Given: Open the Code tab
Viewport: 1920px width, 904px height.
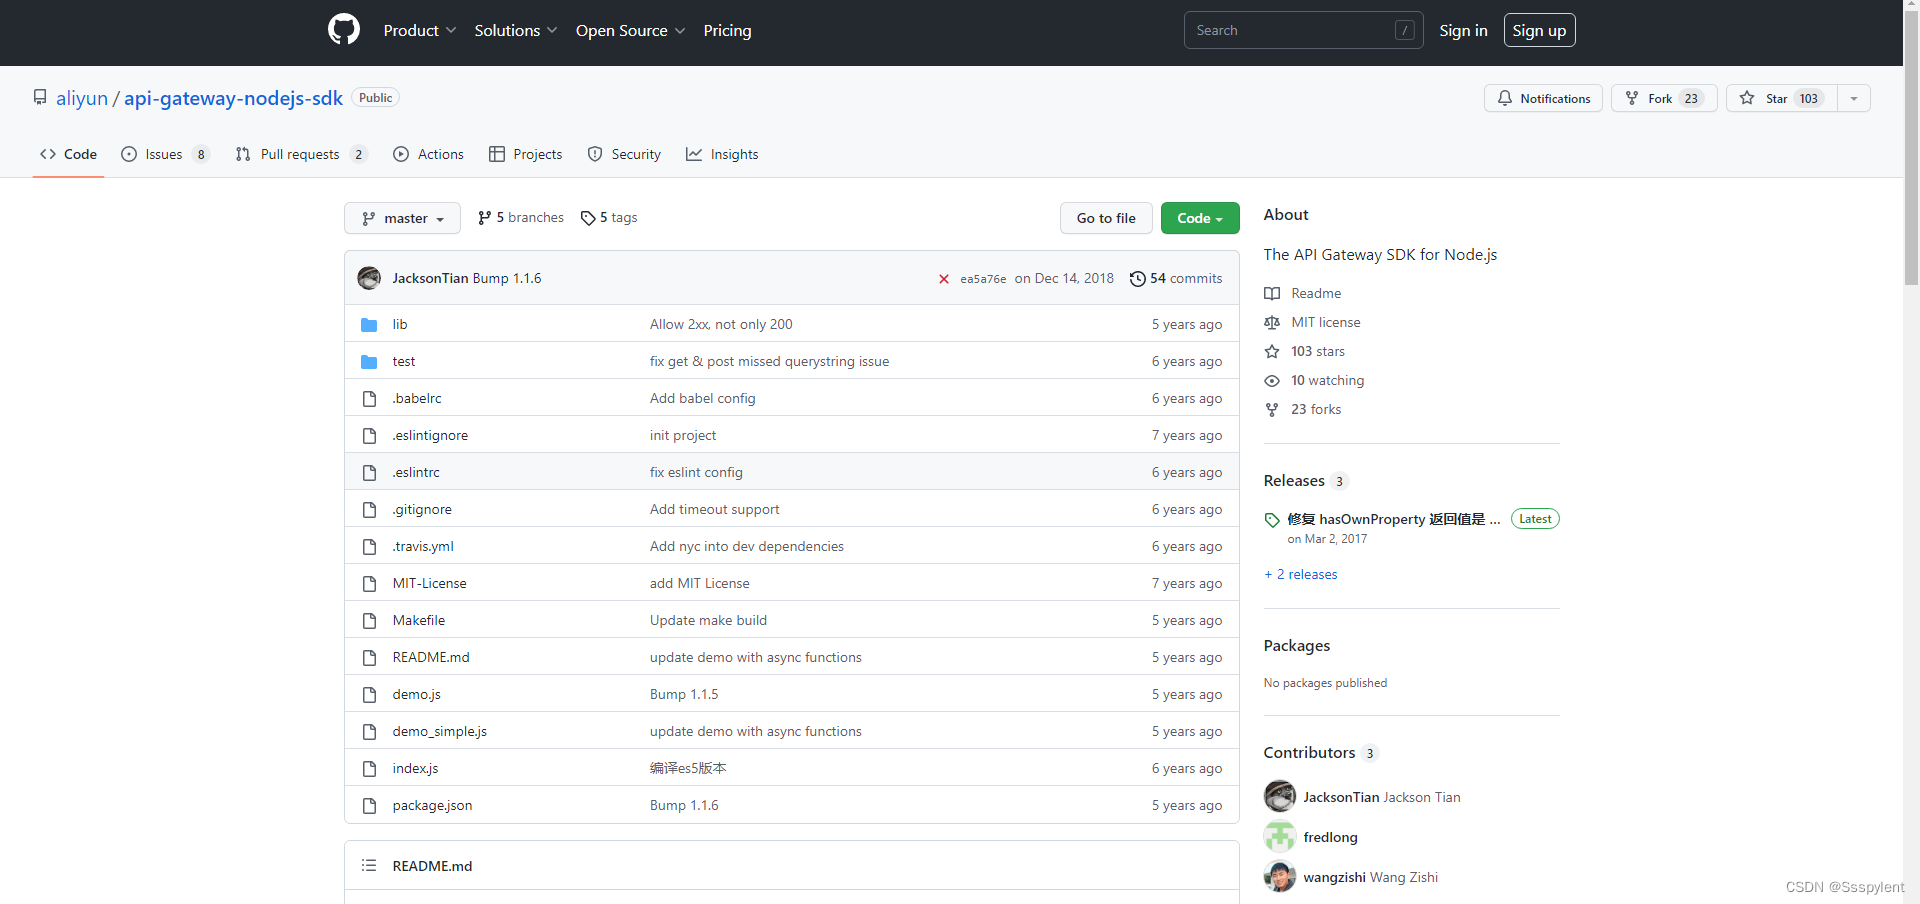Looking at the screenshot, I should click(68, 154).
